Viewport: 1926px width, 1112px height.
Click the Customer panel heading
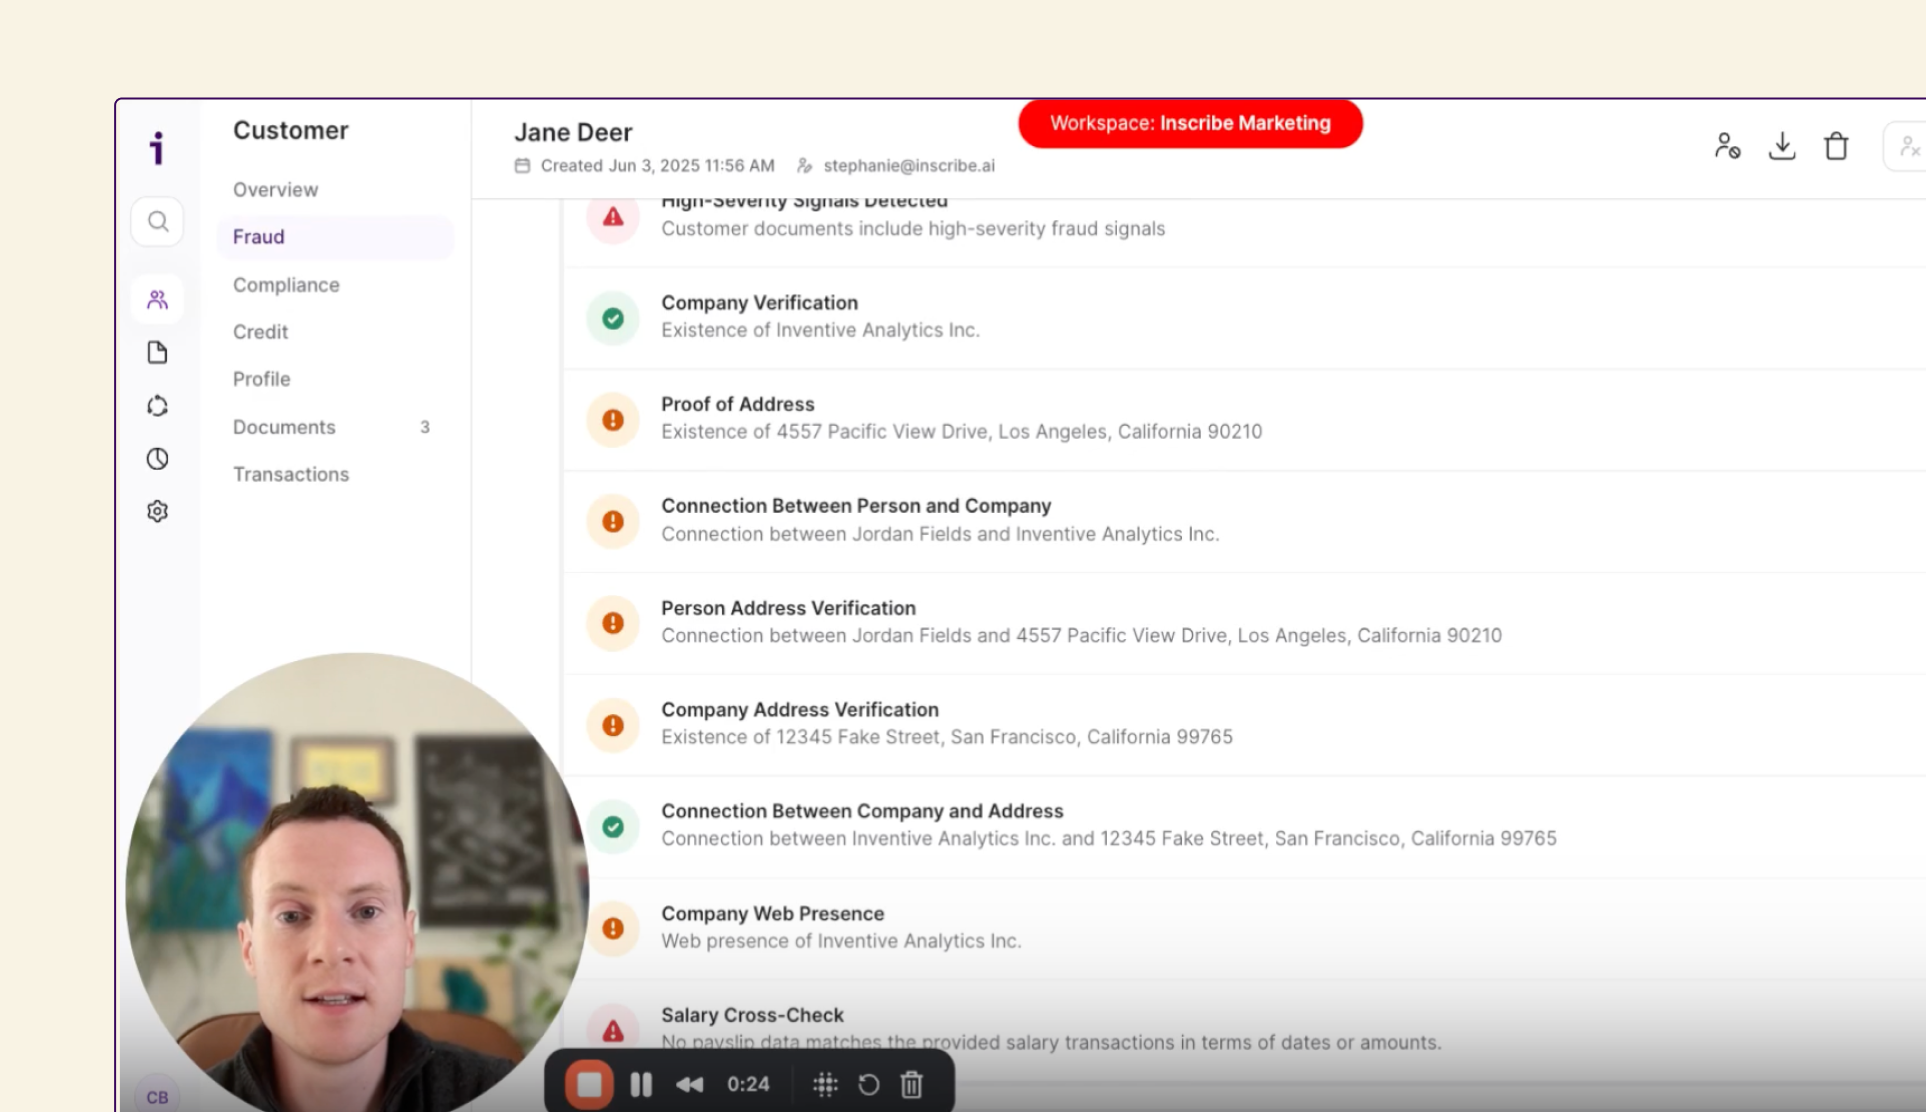pyautogui.click(x=290, y=131)
